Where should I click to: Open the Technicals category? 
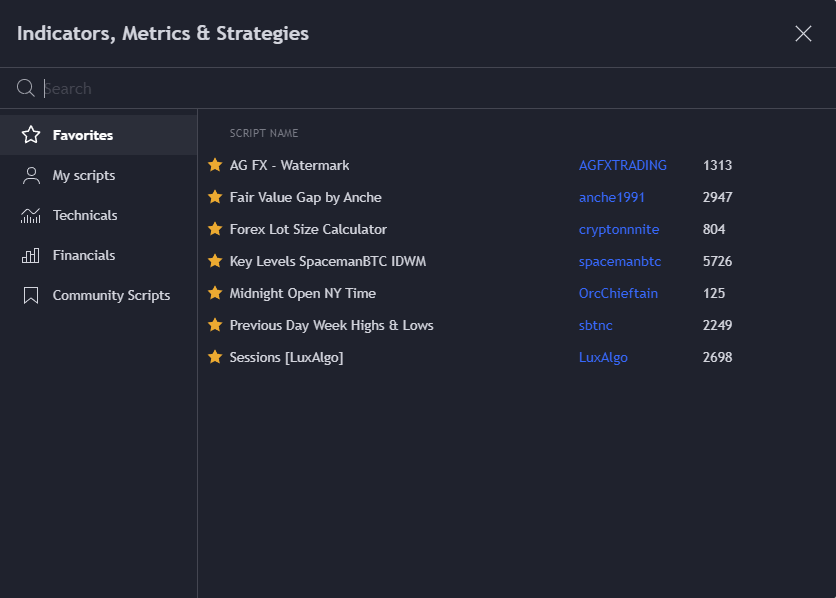[84, 215]
